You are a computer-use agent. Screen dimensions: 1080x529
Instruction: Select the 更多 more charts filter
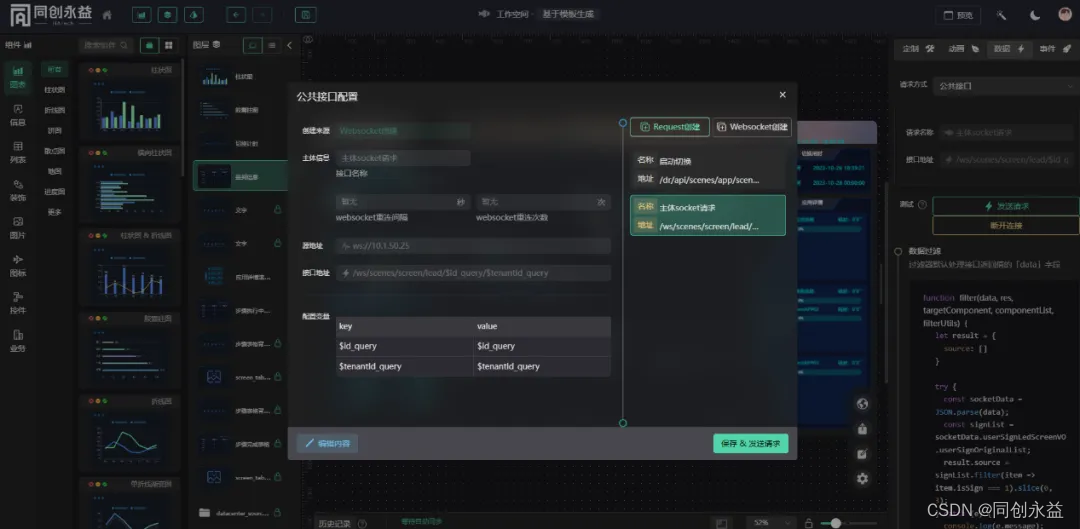pyautogui.click(x=54, y=212)
